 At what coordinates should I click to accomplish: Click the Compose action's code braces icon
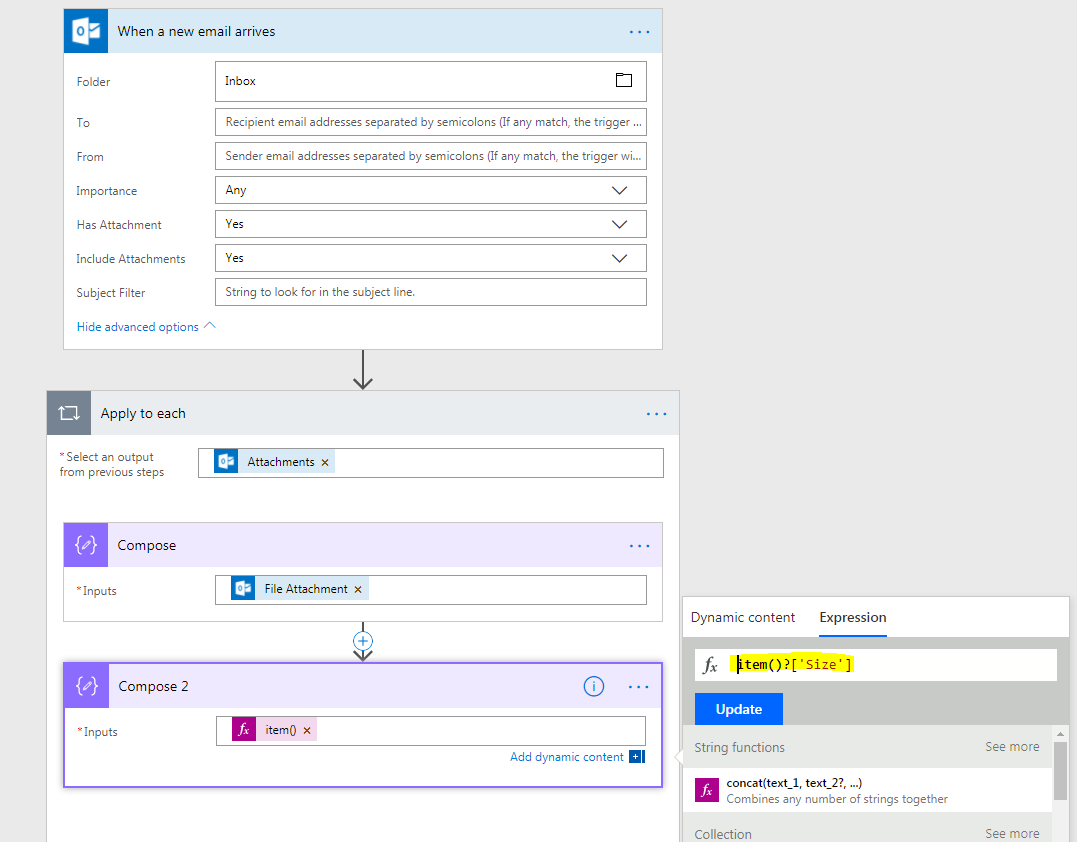(x=85, y=544)
